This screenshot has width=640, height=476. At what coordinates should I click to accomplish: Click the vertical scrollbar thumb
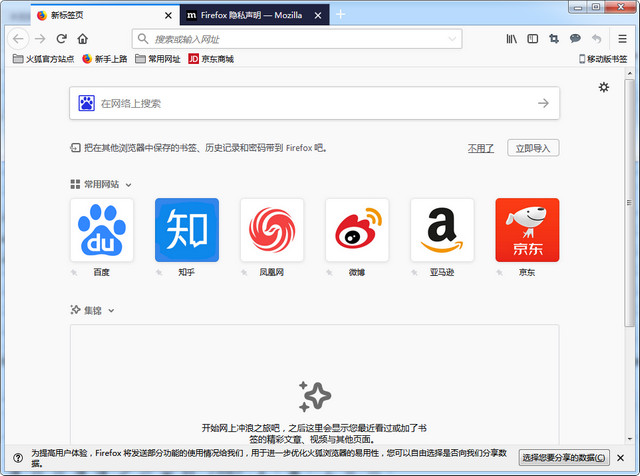point(629,203)
